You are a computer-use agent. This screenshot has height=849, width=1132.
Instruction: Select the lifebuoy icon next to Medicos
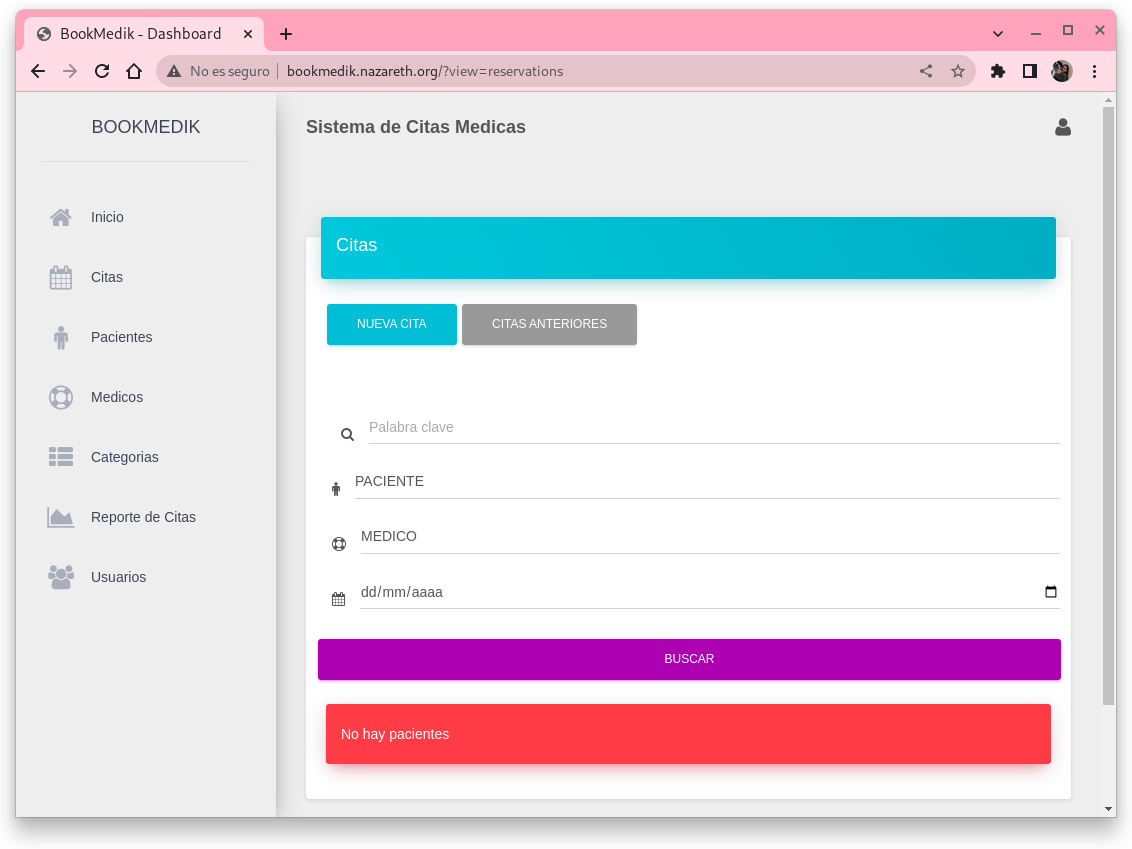pos(61,397)
